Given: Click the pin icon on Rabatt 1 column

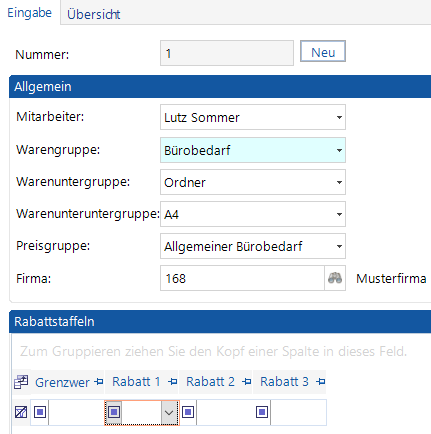Looking at the screenshot, I should [x=173, y=382].
